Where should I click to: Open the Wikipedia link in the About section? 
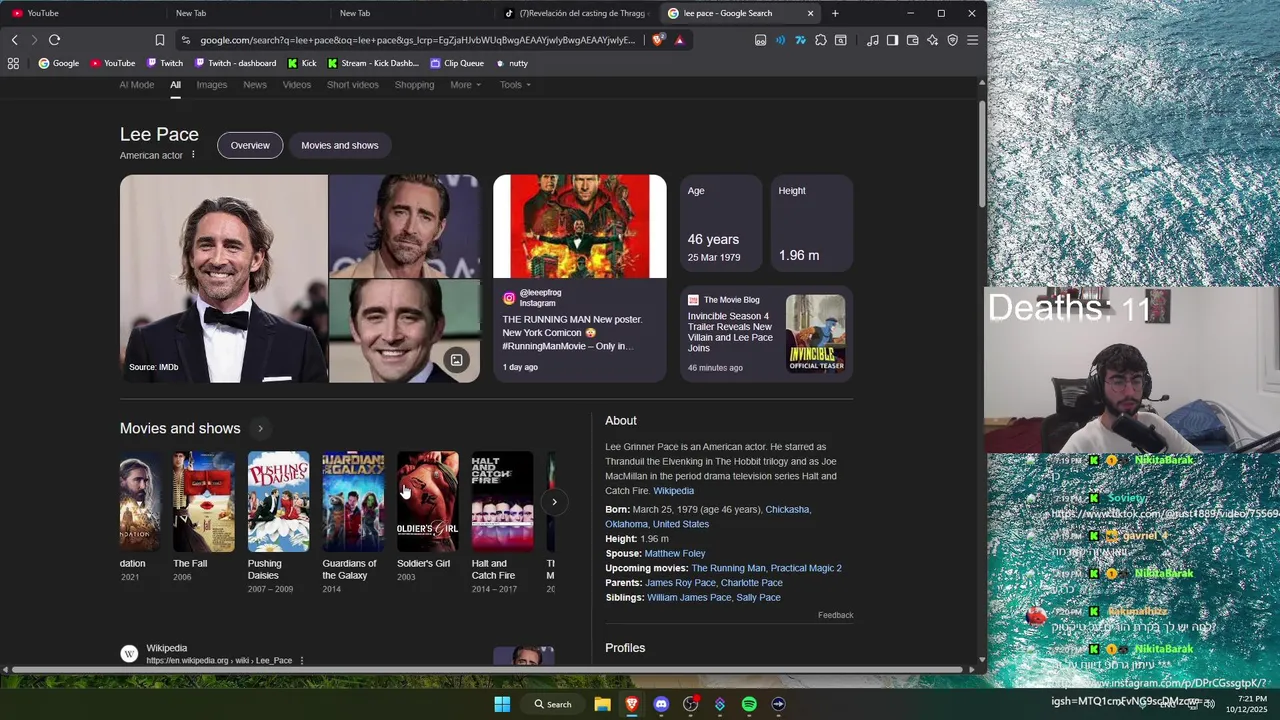click(673, 491)
